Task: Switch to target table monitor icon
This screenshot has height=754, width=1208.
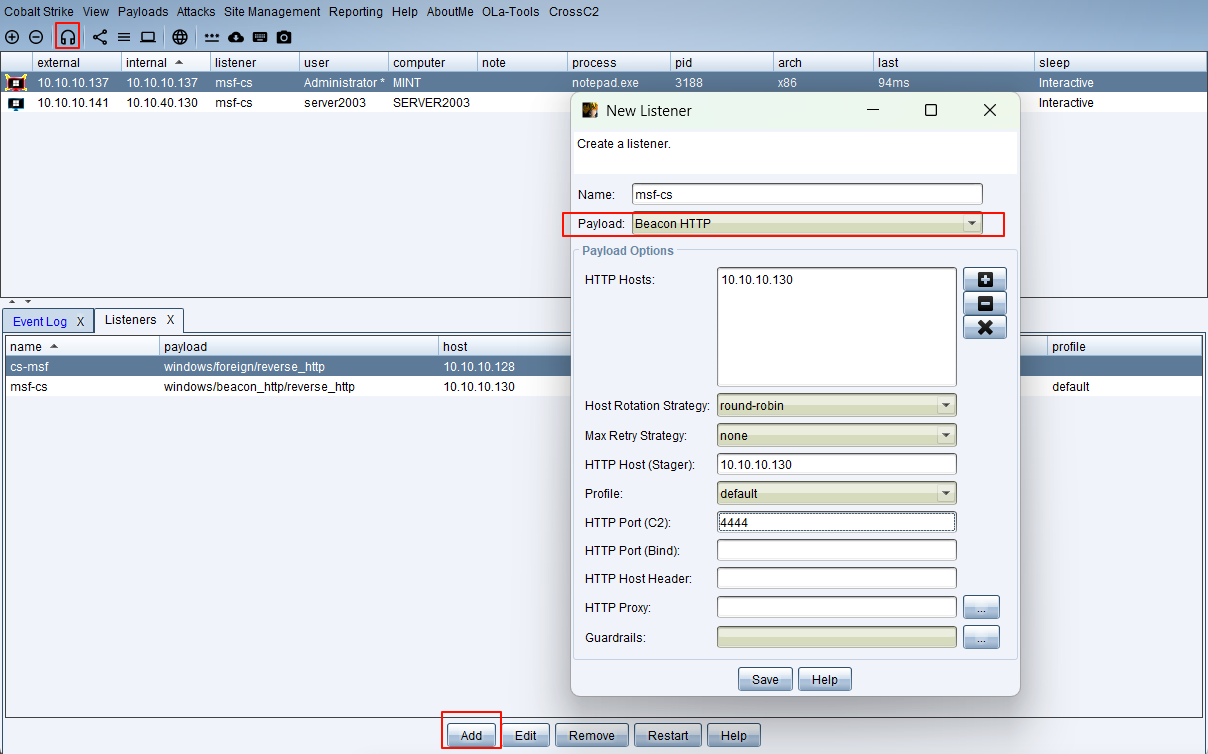Action: (148, 37)
